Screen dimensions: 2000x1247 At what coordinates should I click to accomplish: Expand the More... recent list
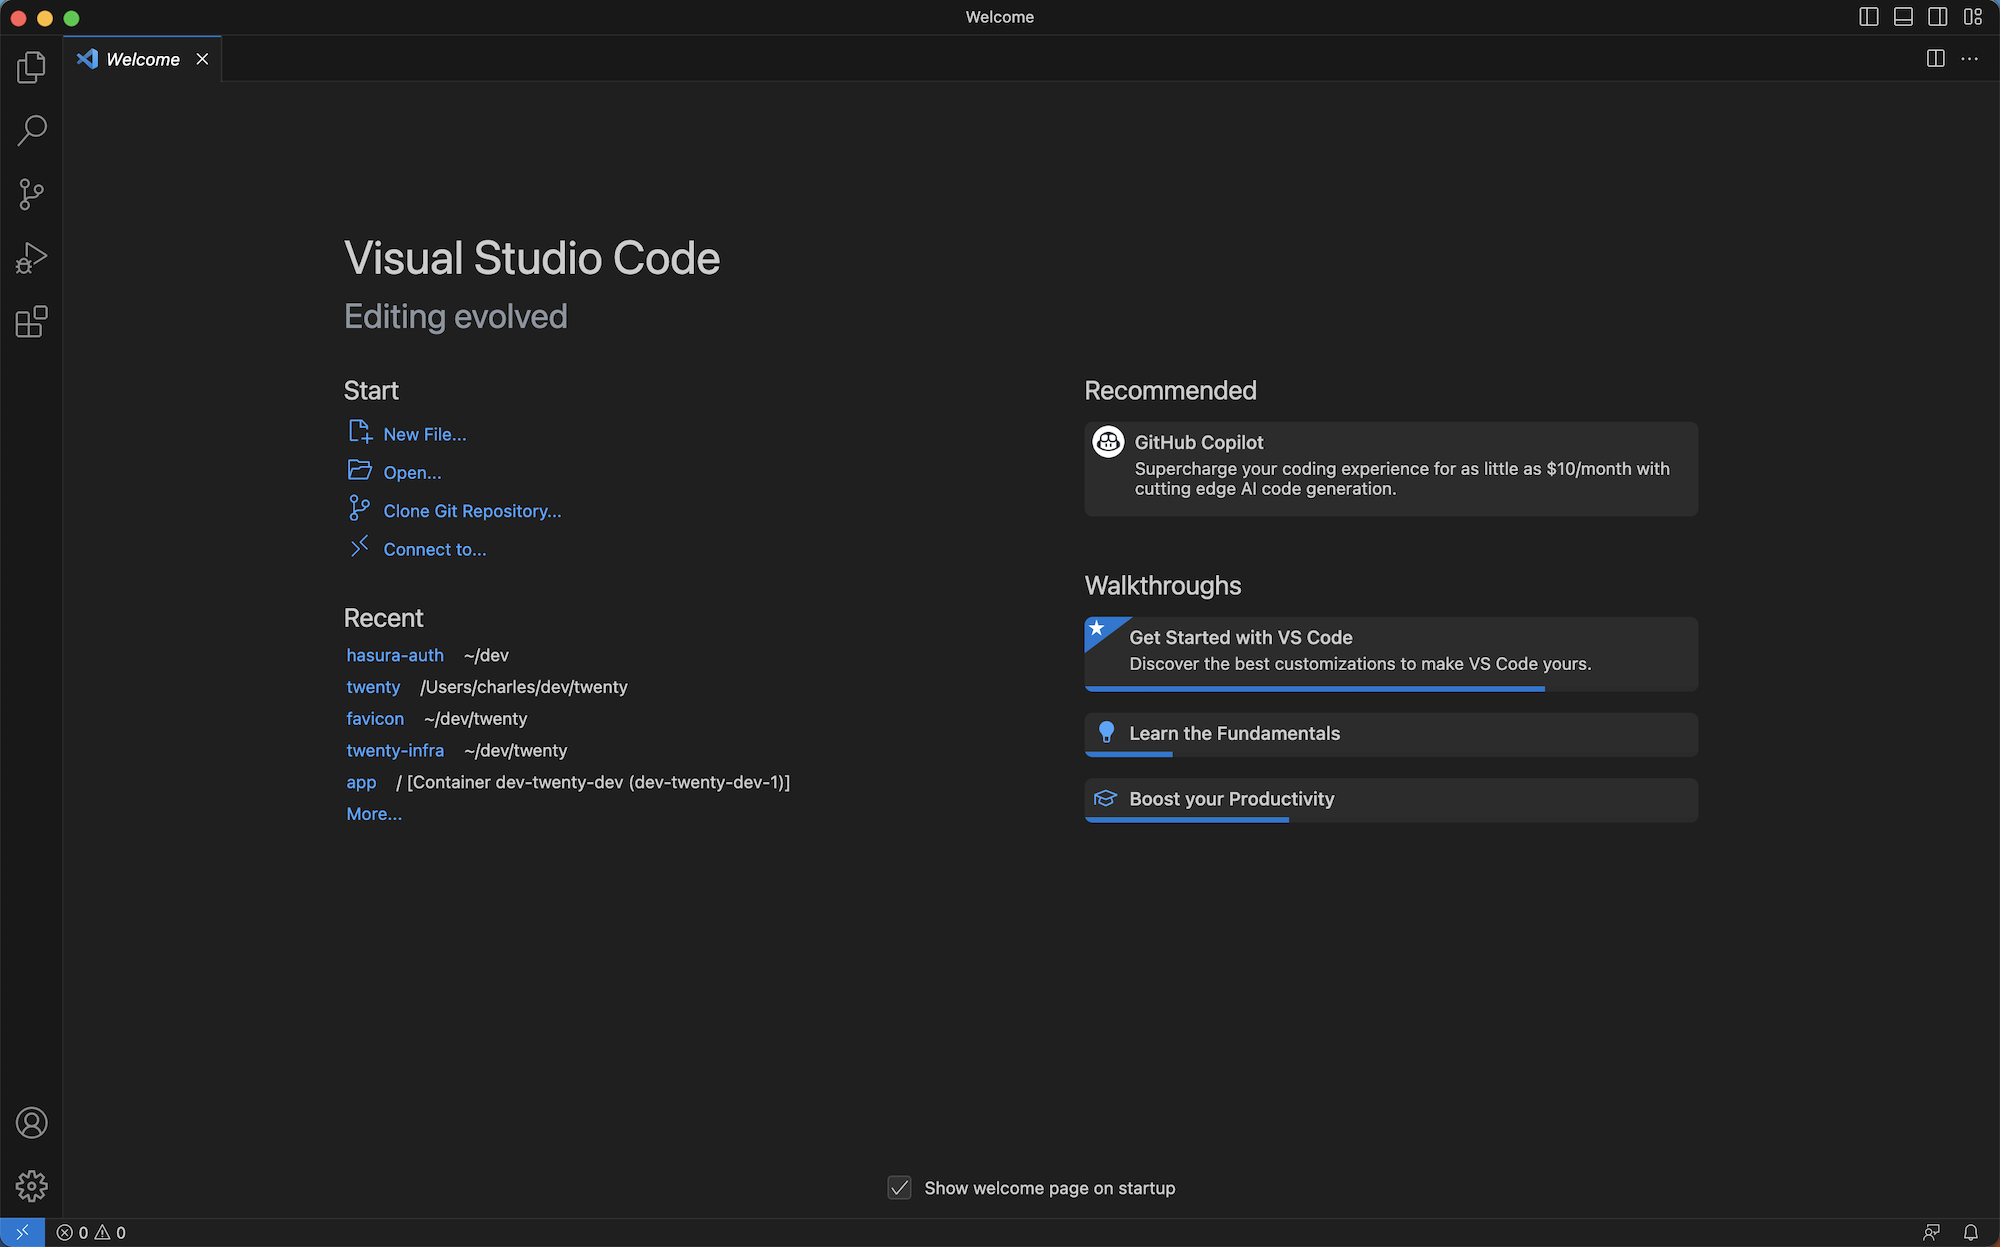click(374, 814)
